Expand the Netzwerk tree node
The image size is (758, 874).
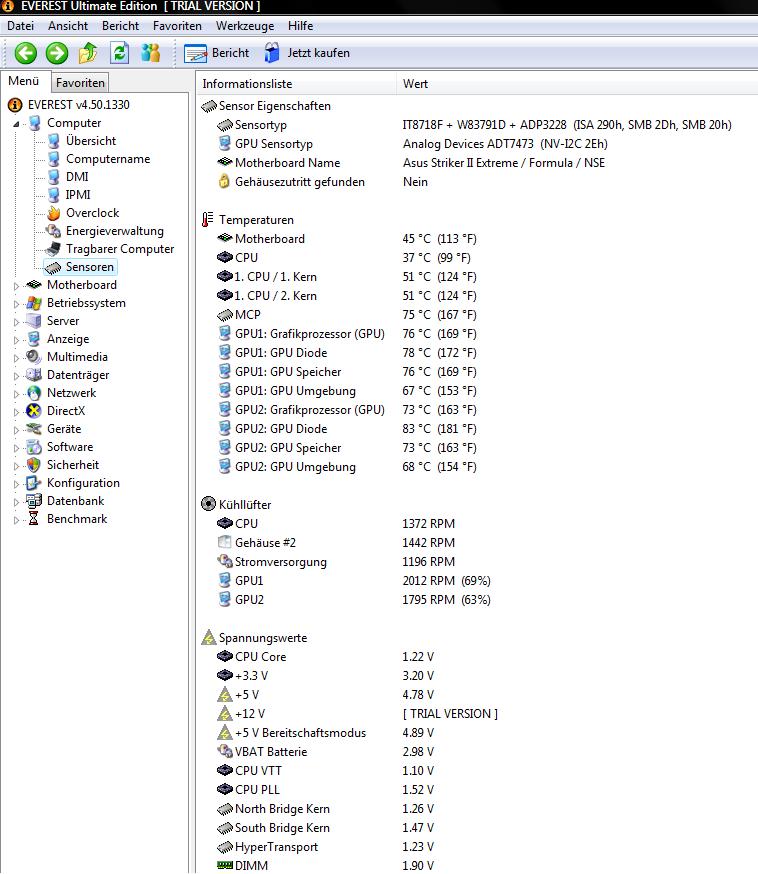click(x=16, y=394)
